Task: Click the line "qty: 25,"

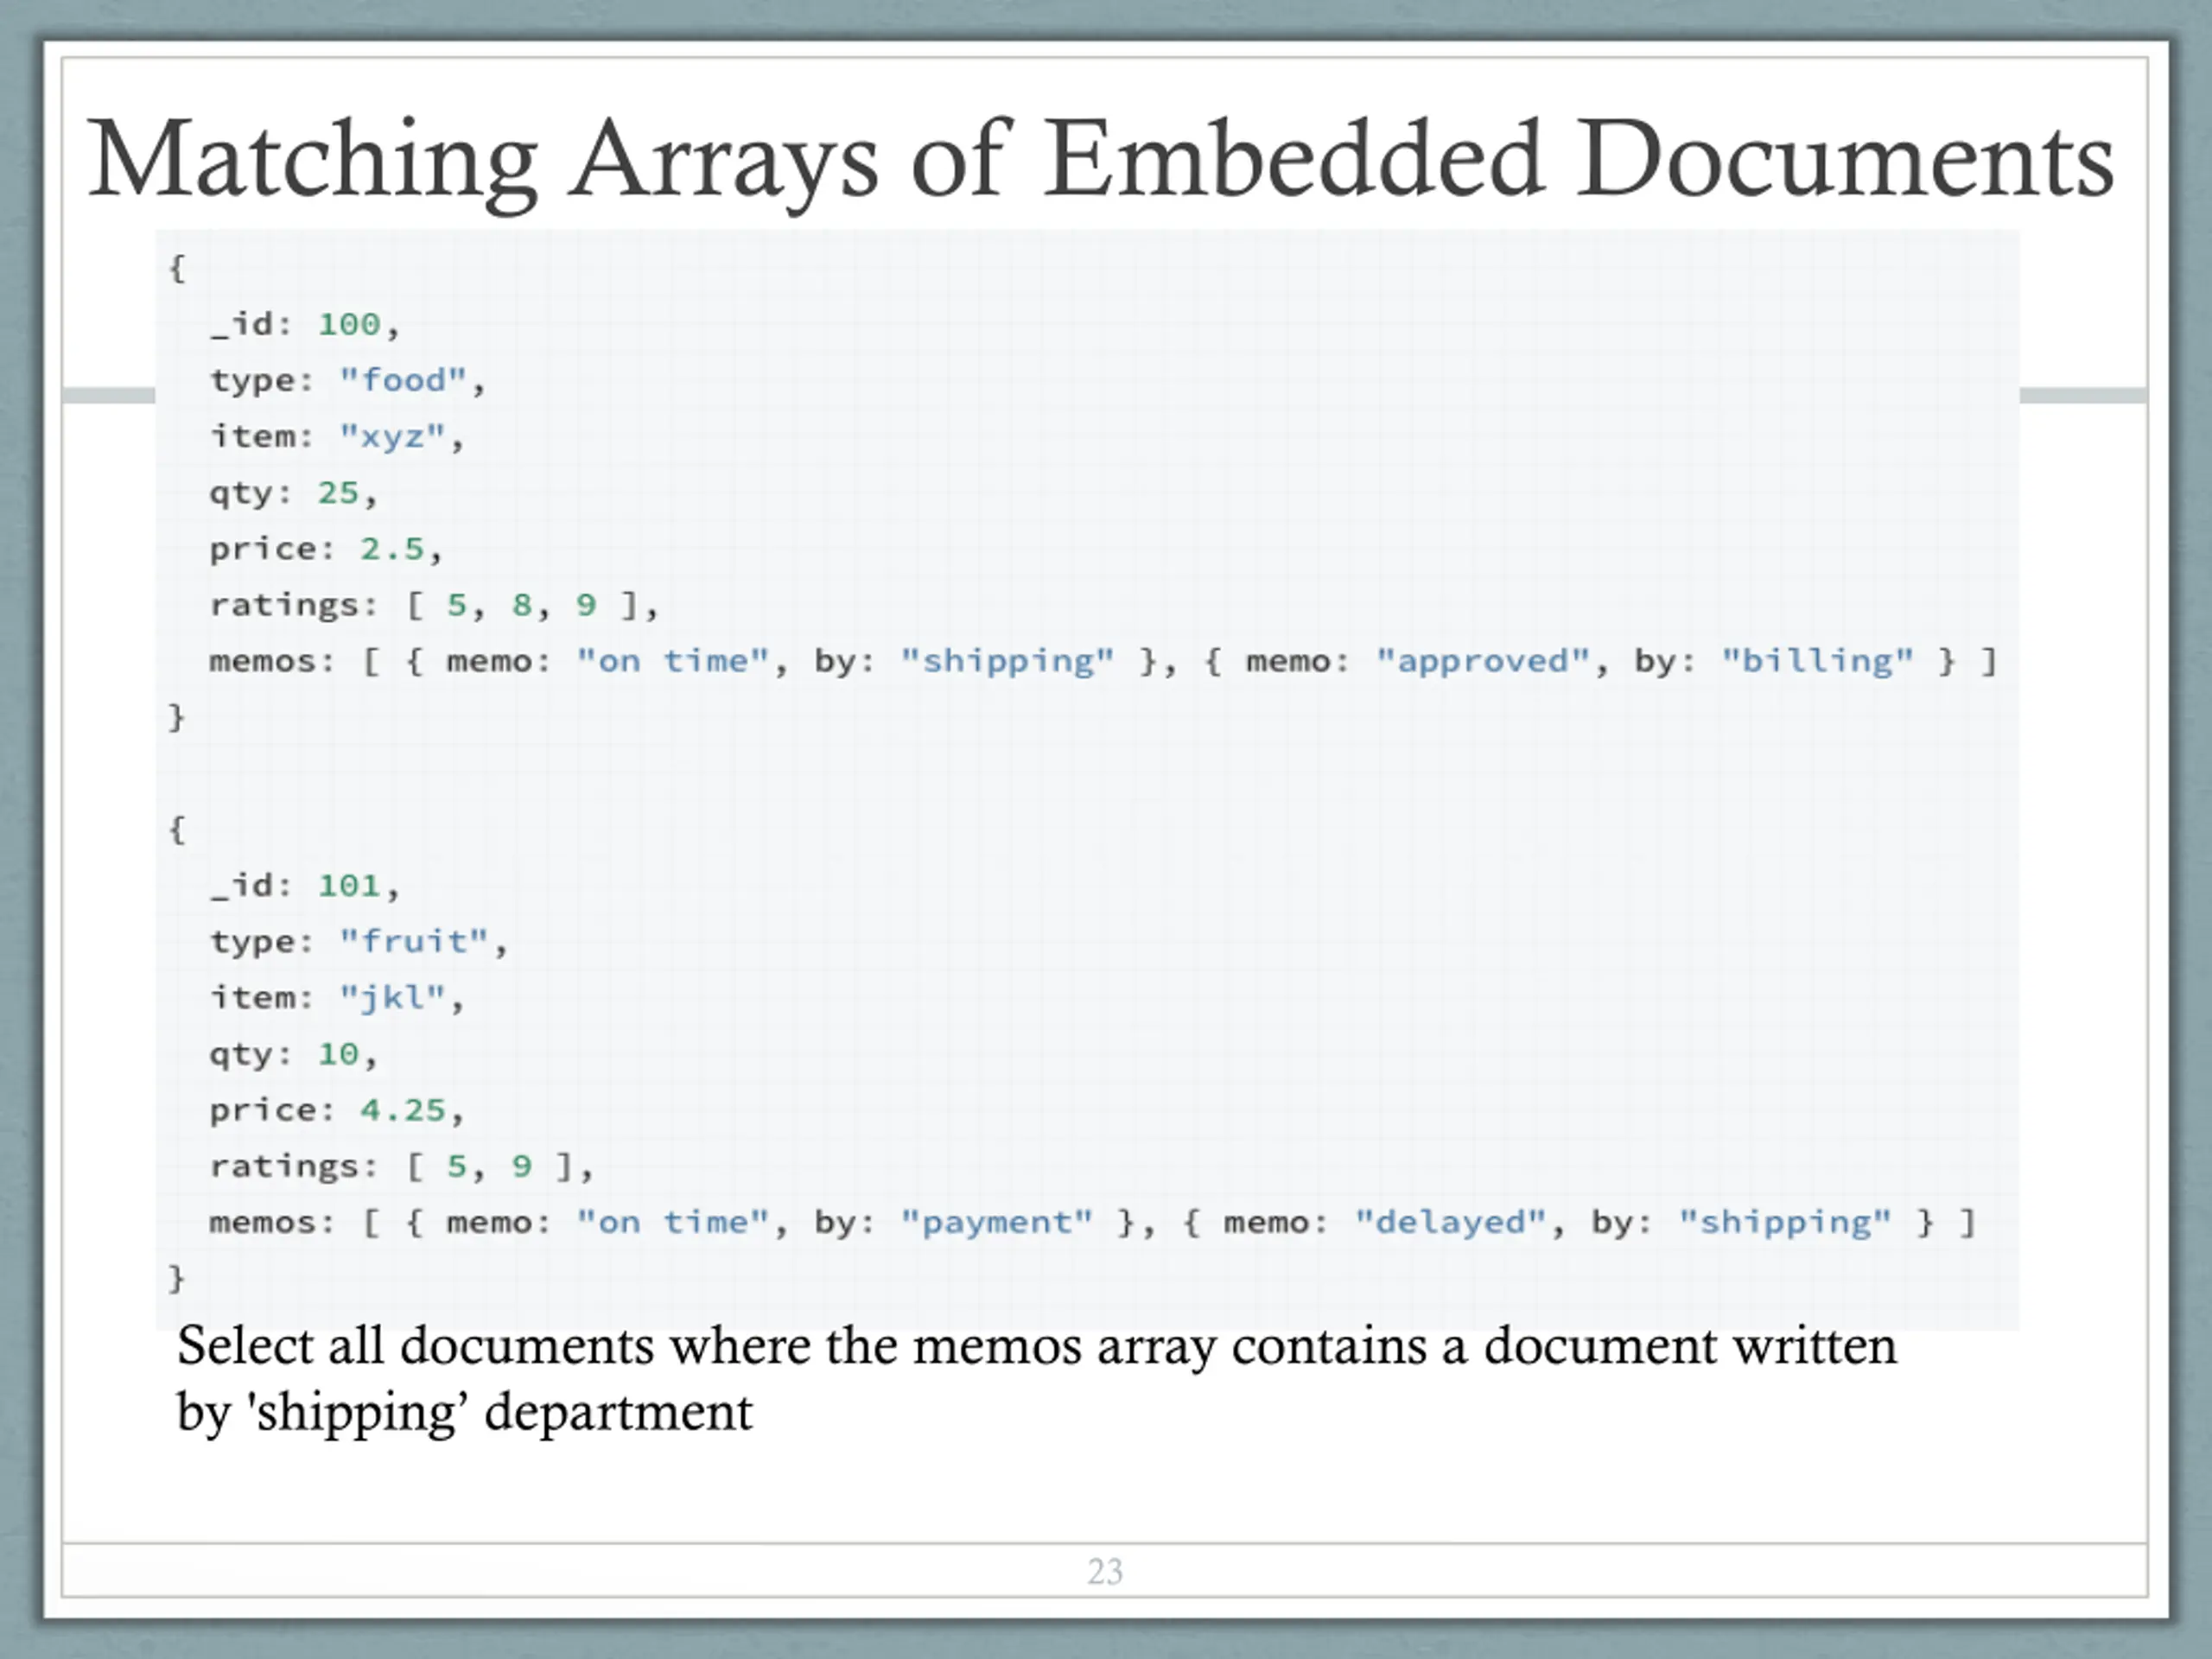Action: 294,494
